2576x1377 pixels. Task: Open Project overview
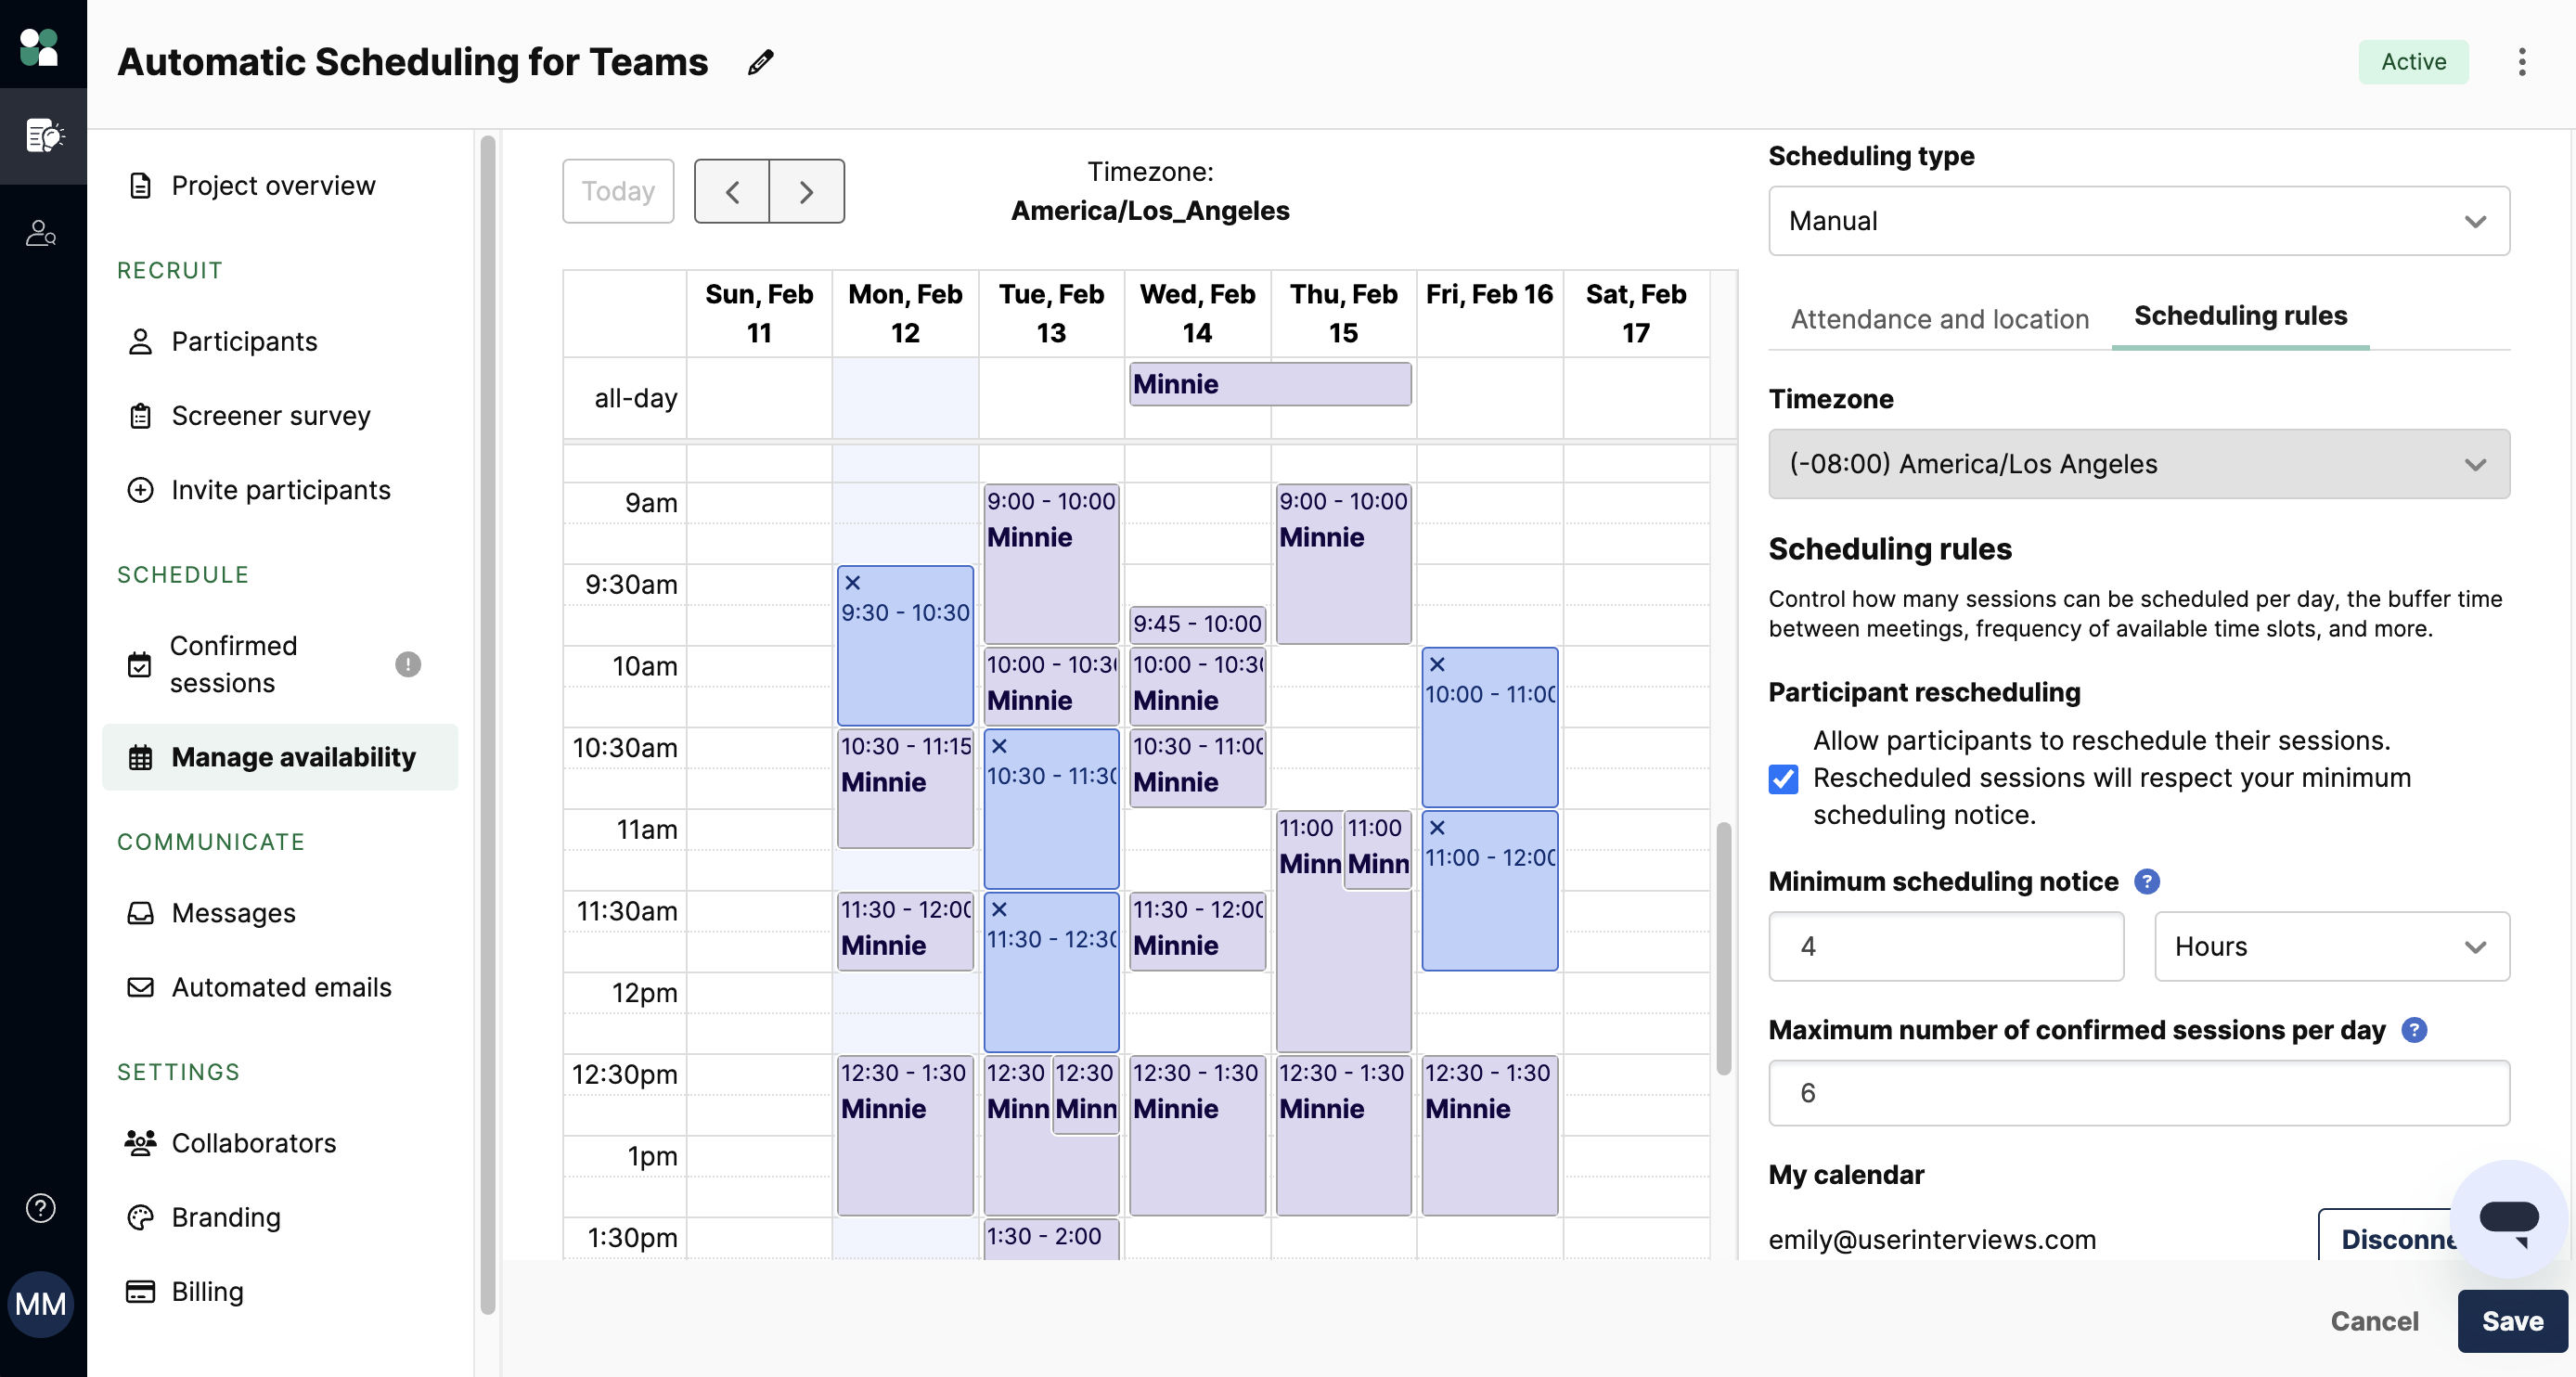point(273,186)
